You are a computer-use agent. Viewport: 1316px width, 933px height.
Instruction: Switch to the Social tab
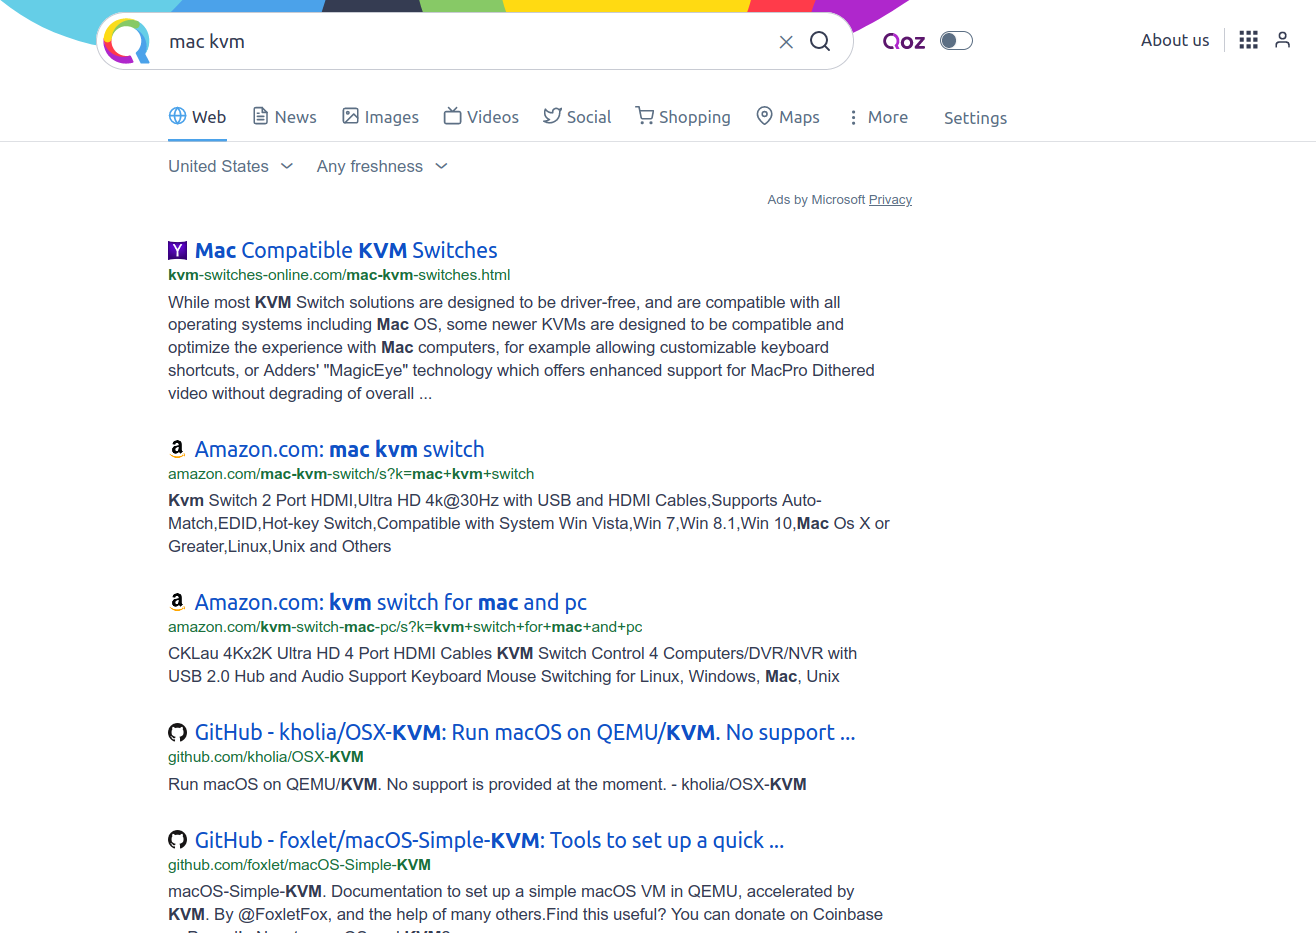577,117
